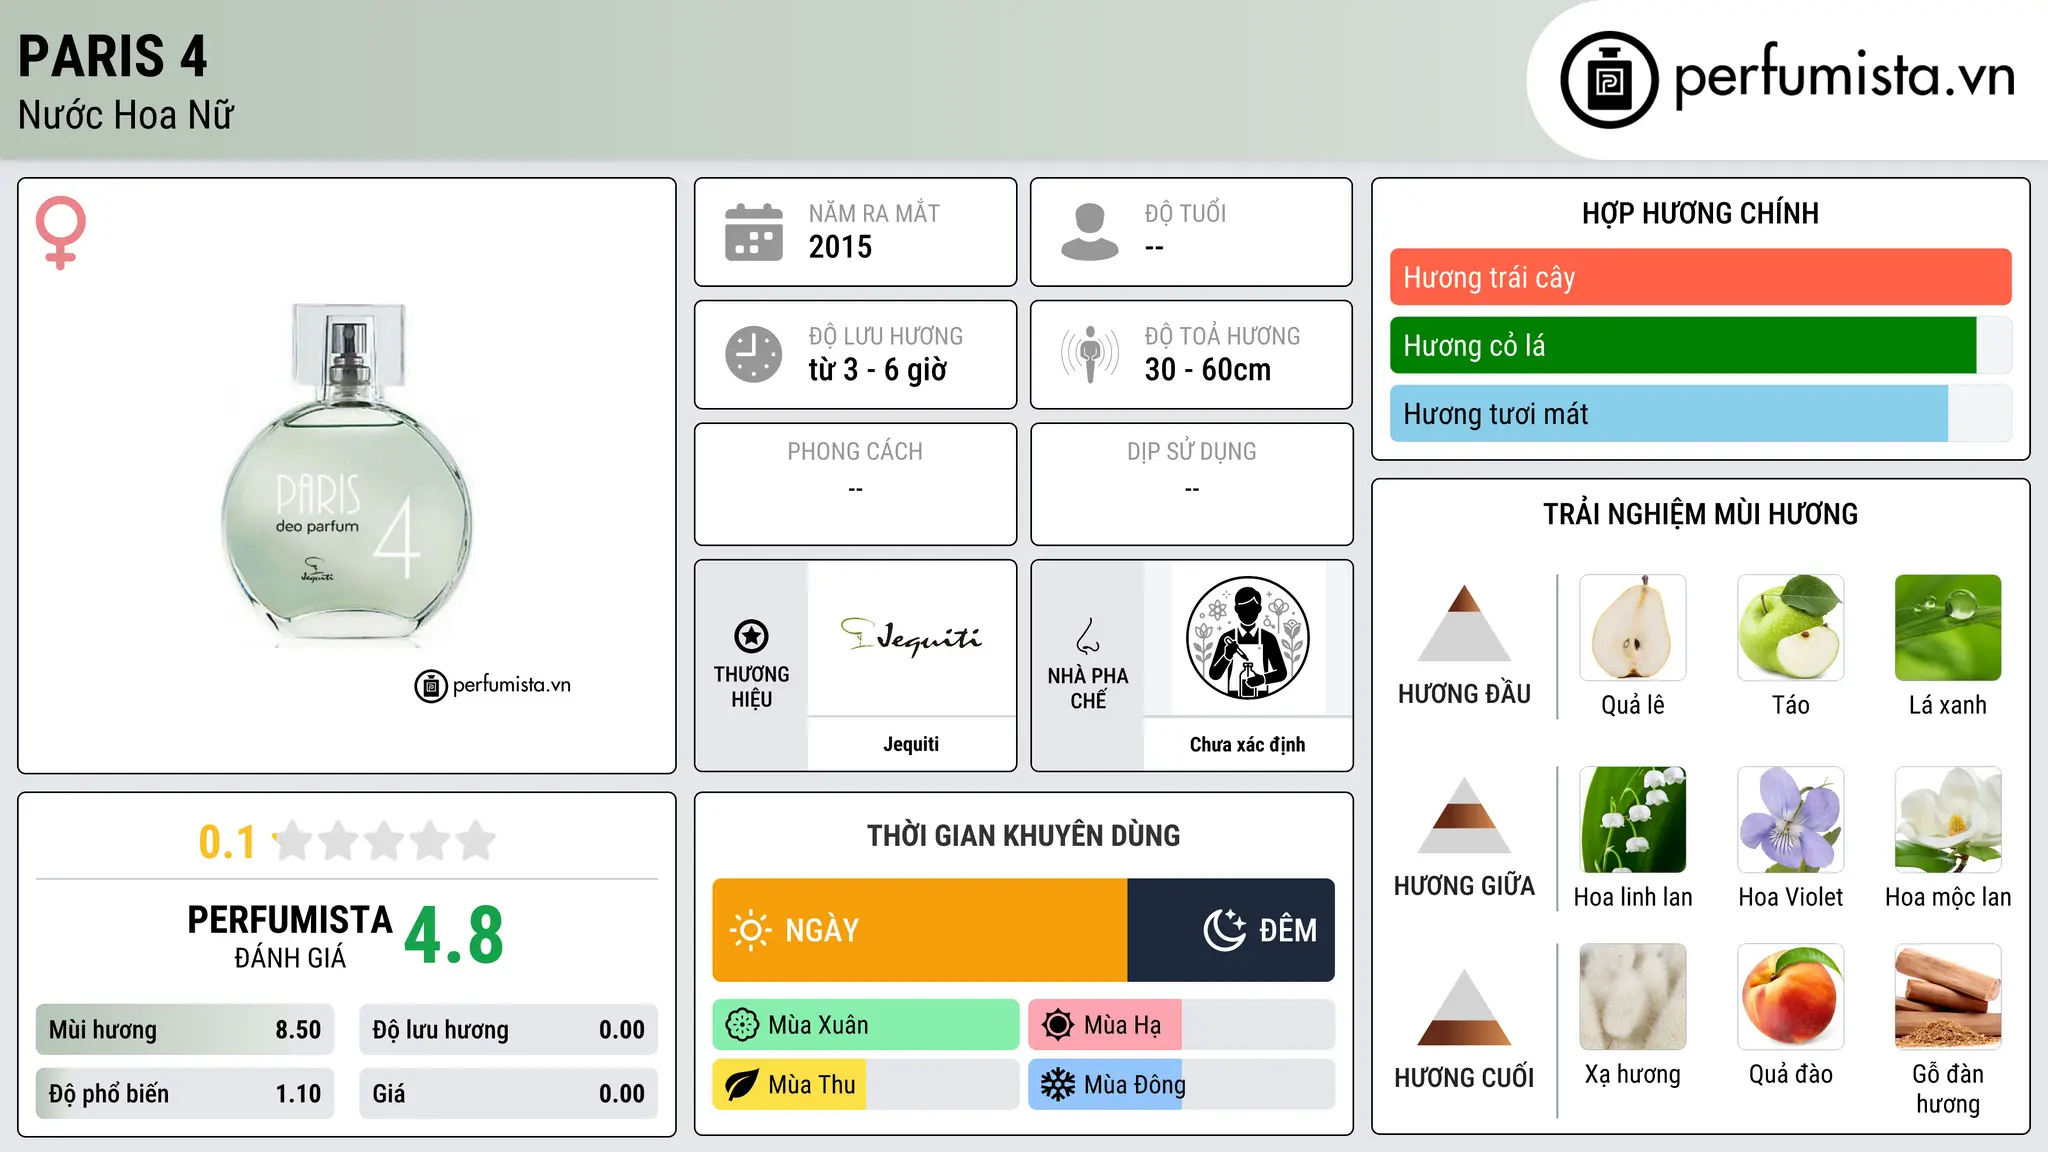2048x1152 pixels.
Task: Click the Hương Cuối pyramid icon
Action: (x=1464, y=1007)
